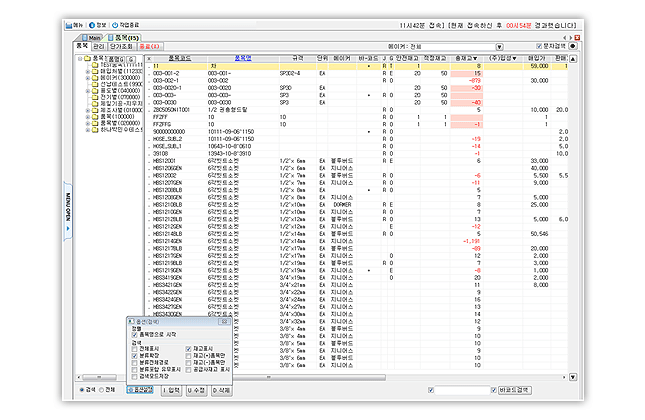The image size is (645, 420).
Task: Toggle the 재고표시 checkbox
Action: (188, 349)
